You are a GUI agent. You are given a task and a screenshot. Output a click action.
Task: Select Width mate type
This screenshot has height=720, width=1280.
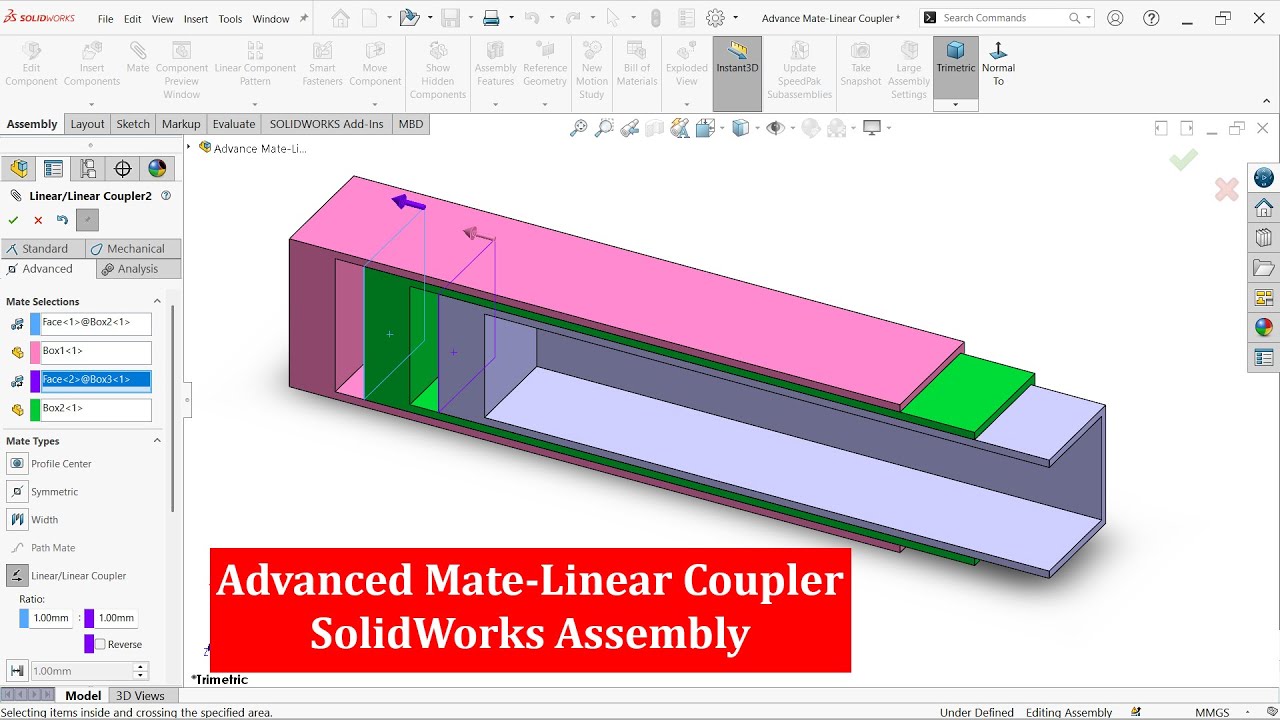click(x=17, y=519)
